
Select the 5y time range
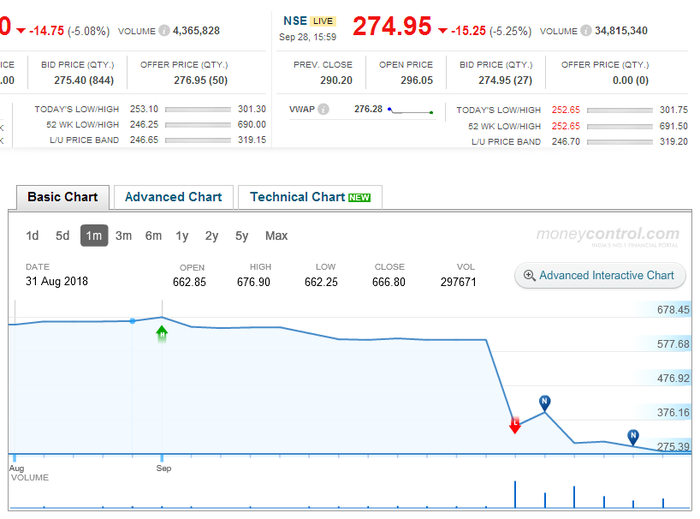(242, 236)
